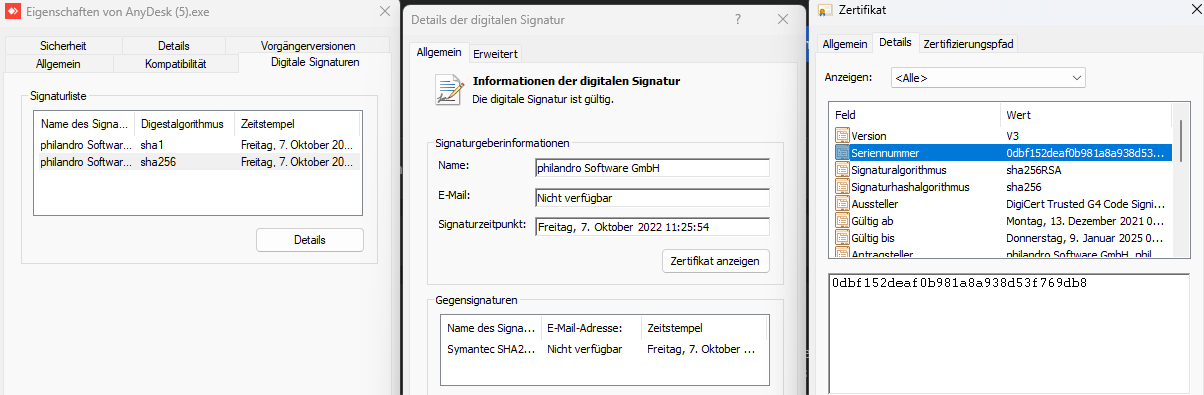
Task: Click the E-Mail field showing Nicht verfügbar
Action: tap(652, 197)
